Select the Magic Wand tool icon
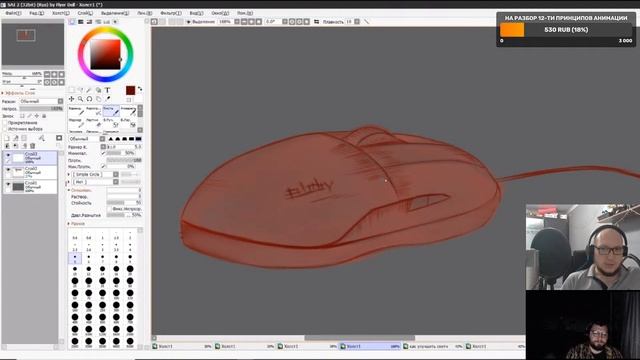Screen dimensions: 640x360 click(89, 90)
